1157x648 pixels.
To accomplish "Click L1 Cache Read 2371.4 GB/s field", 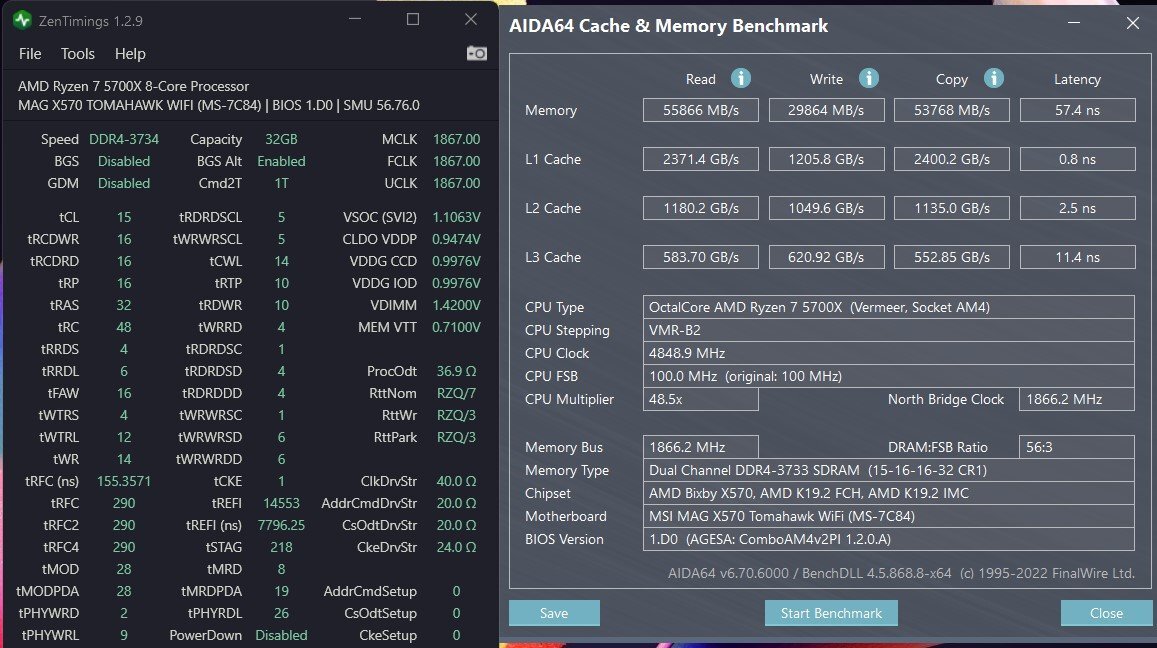I will (700, 159).
